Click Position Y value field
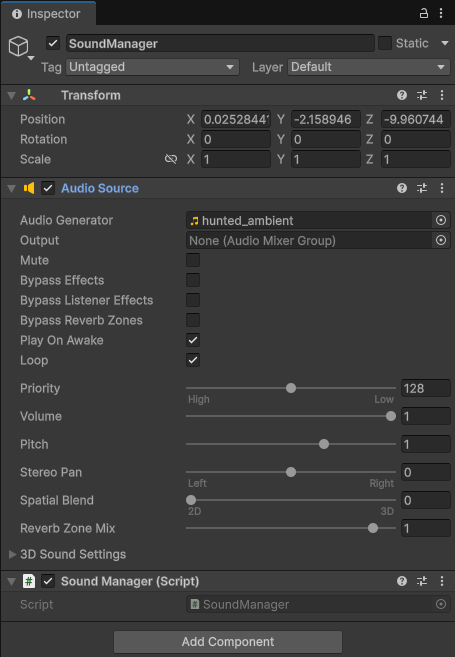 (326, 119)
